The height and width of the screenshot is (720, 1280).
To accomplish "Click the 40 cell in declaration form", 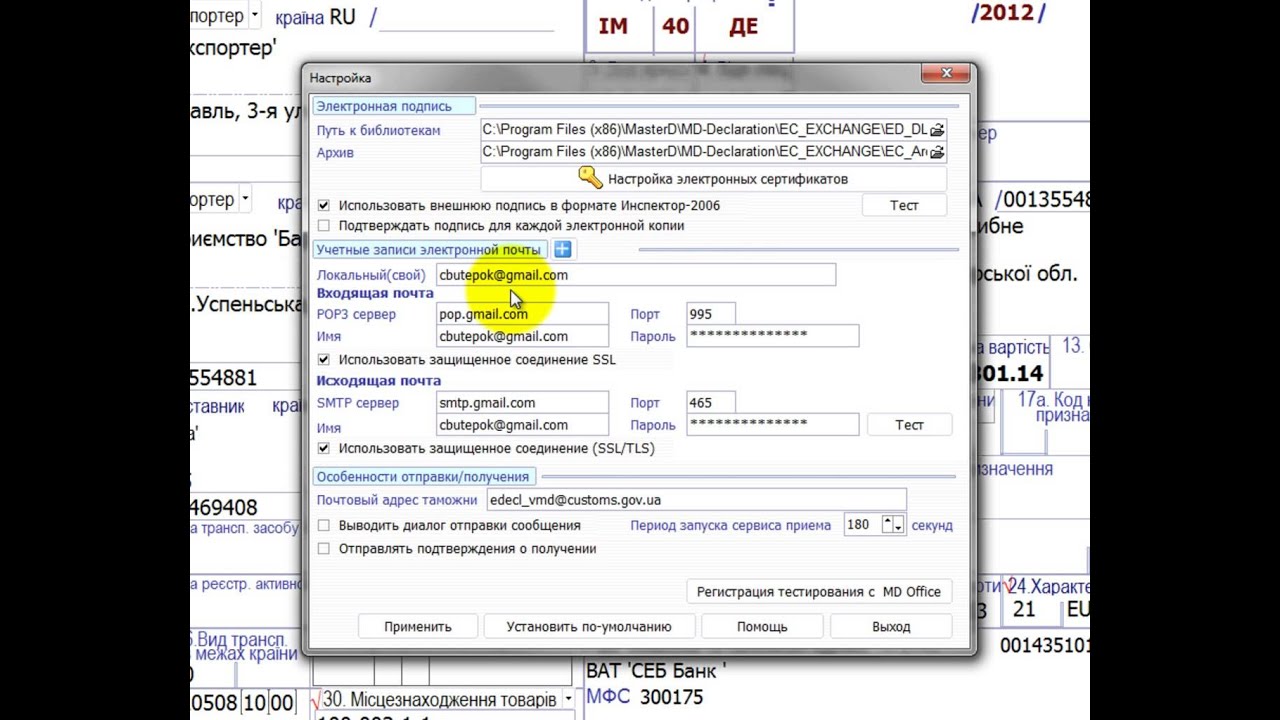I will click(x=676, y=27).
